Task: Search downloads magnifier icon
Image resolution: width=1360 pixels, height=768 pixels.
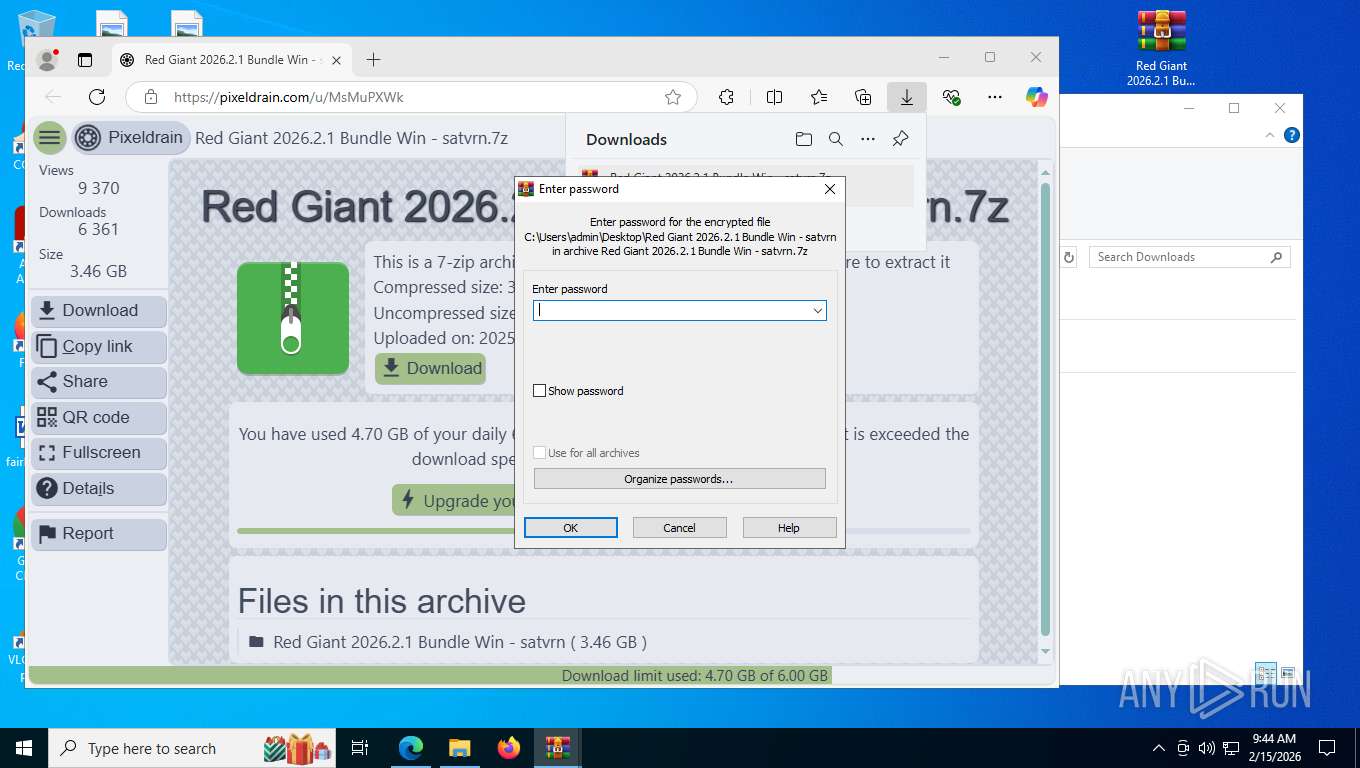Action: click(836, 139)
